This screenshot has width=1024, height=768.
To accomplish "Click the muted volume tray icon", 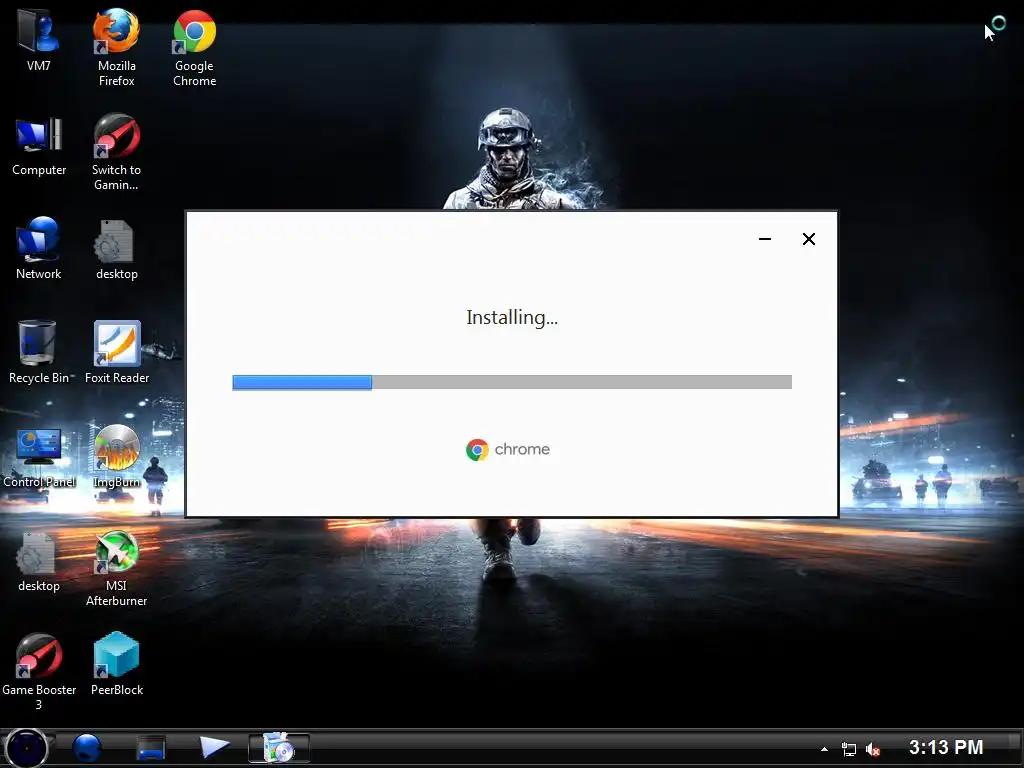I will click(872, 749).
